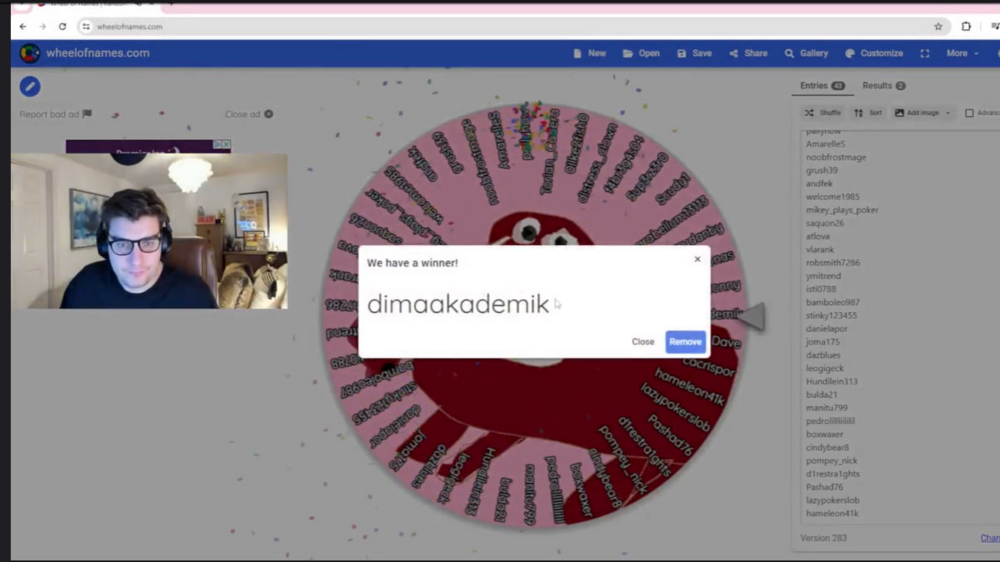Click entry 'Hundilein313' in the list
This screenshot has height=562, width=1000.
(x=832, y=381)
